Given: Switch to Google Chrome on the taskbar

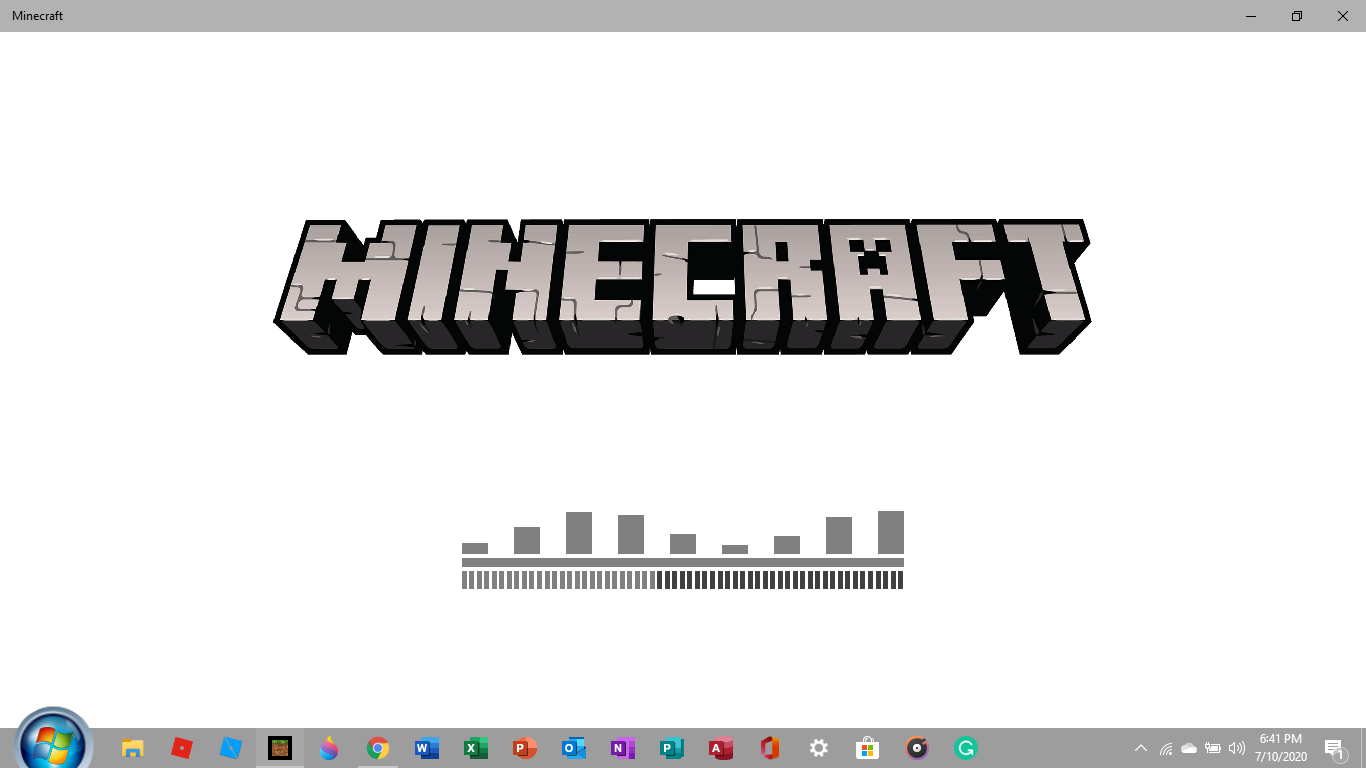Looking at the screenshot, I should (378, 748).
